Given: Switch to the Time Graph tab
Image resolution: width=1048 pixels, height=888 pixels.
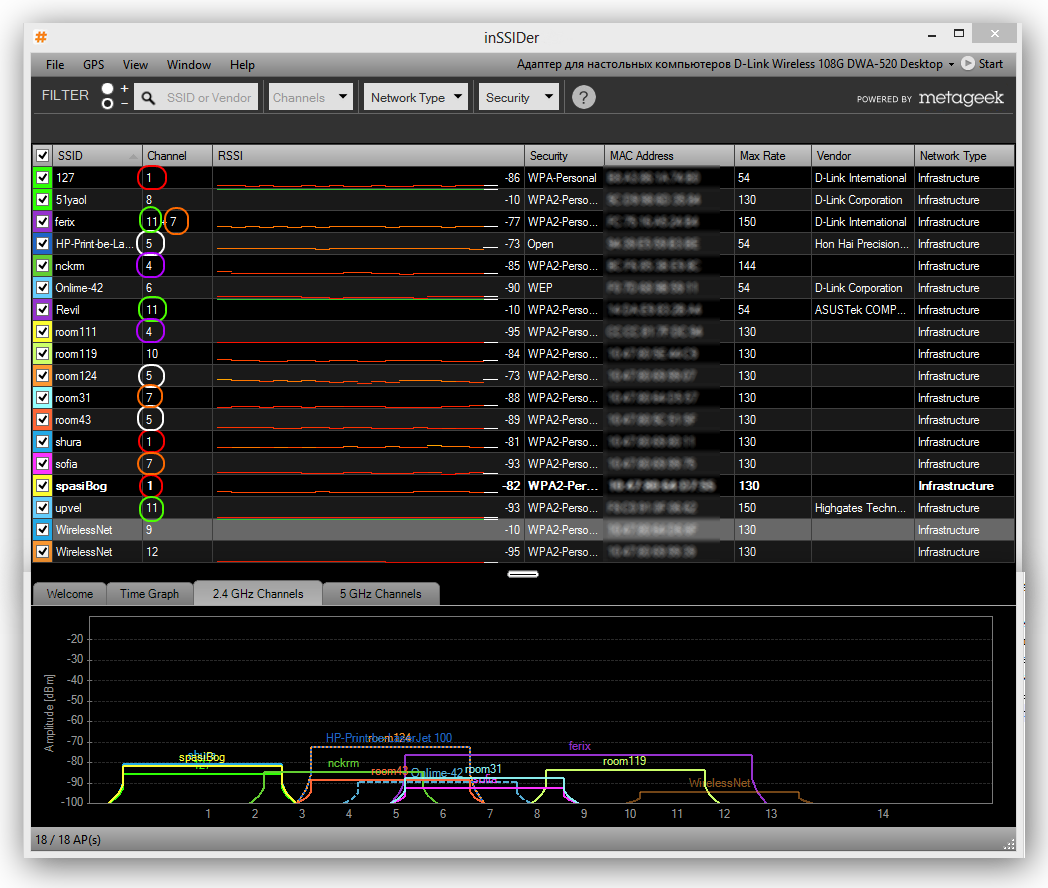Looking at the screenshot, I should pyautogui.click(x=149, y=593).
